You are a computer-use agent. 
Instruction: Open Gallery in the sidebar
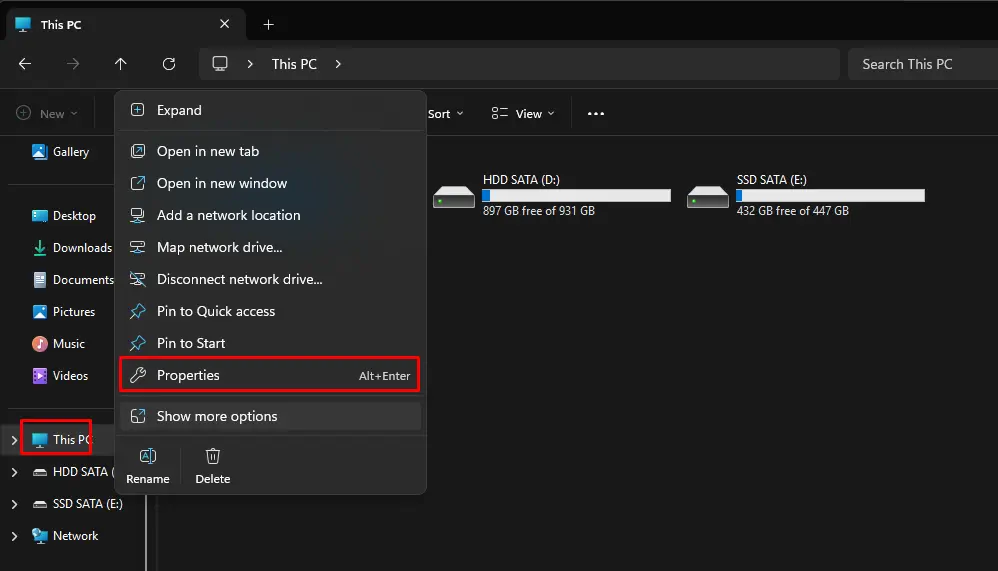click(x=60, y=152)
